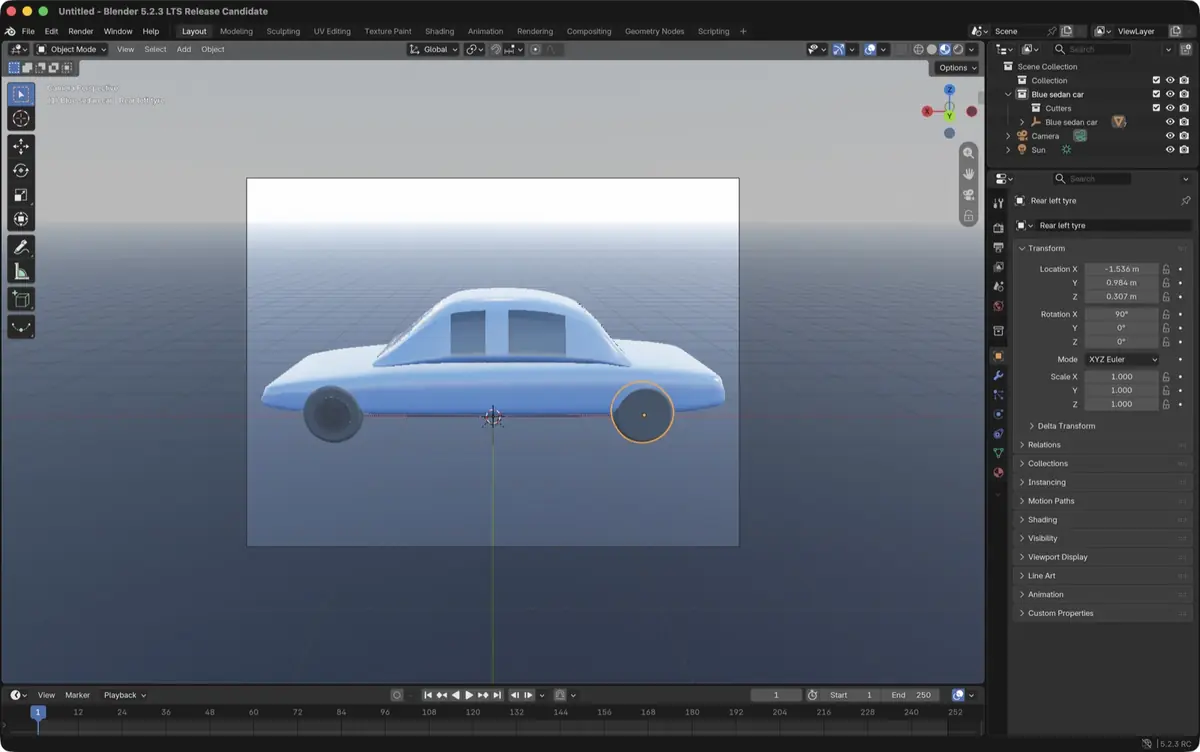Open the Object Data green triangle tab

click(998, 453)
